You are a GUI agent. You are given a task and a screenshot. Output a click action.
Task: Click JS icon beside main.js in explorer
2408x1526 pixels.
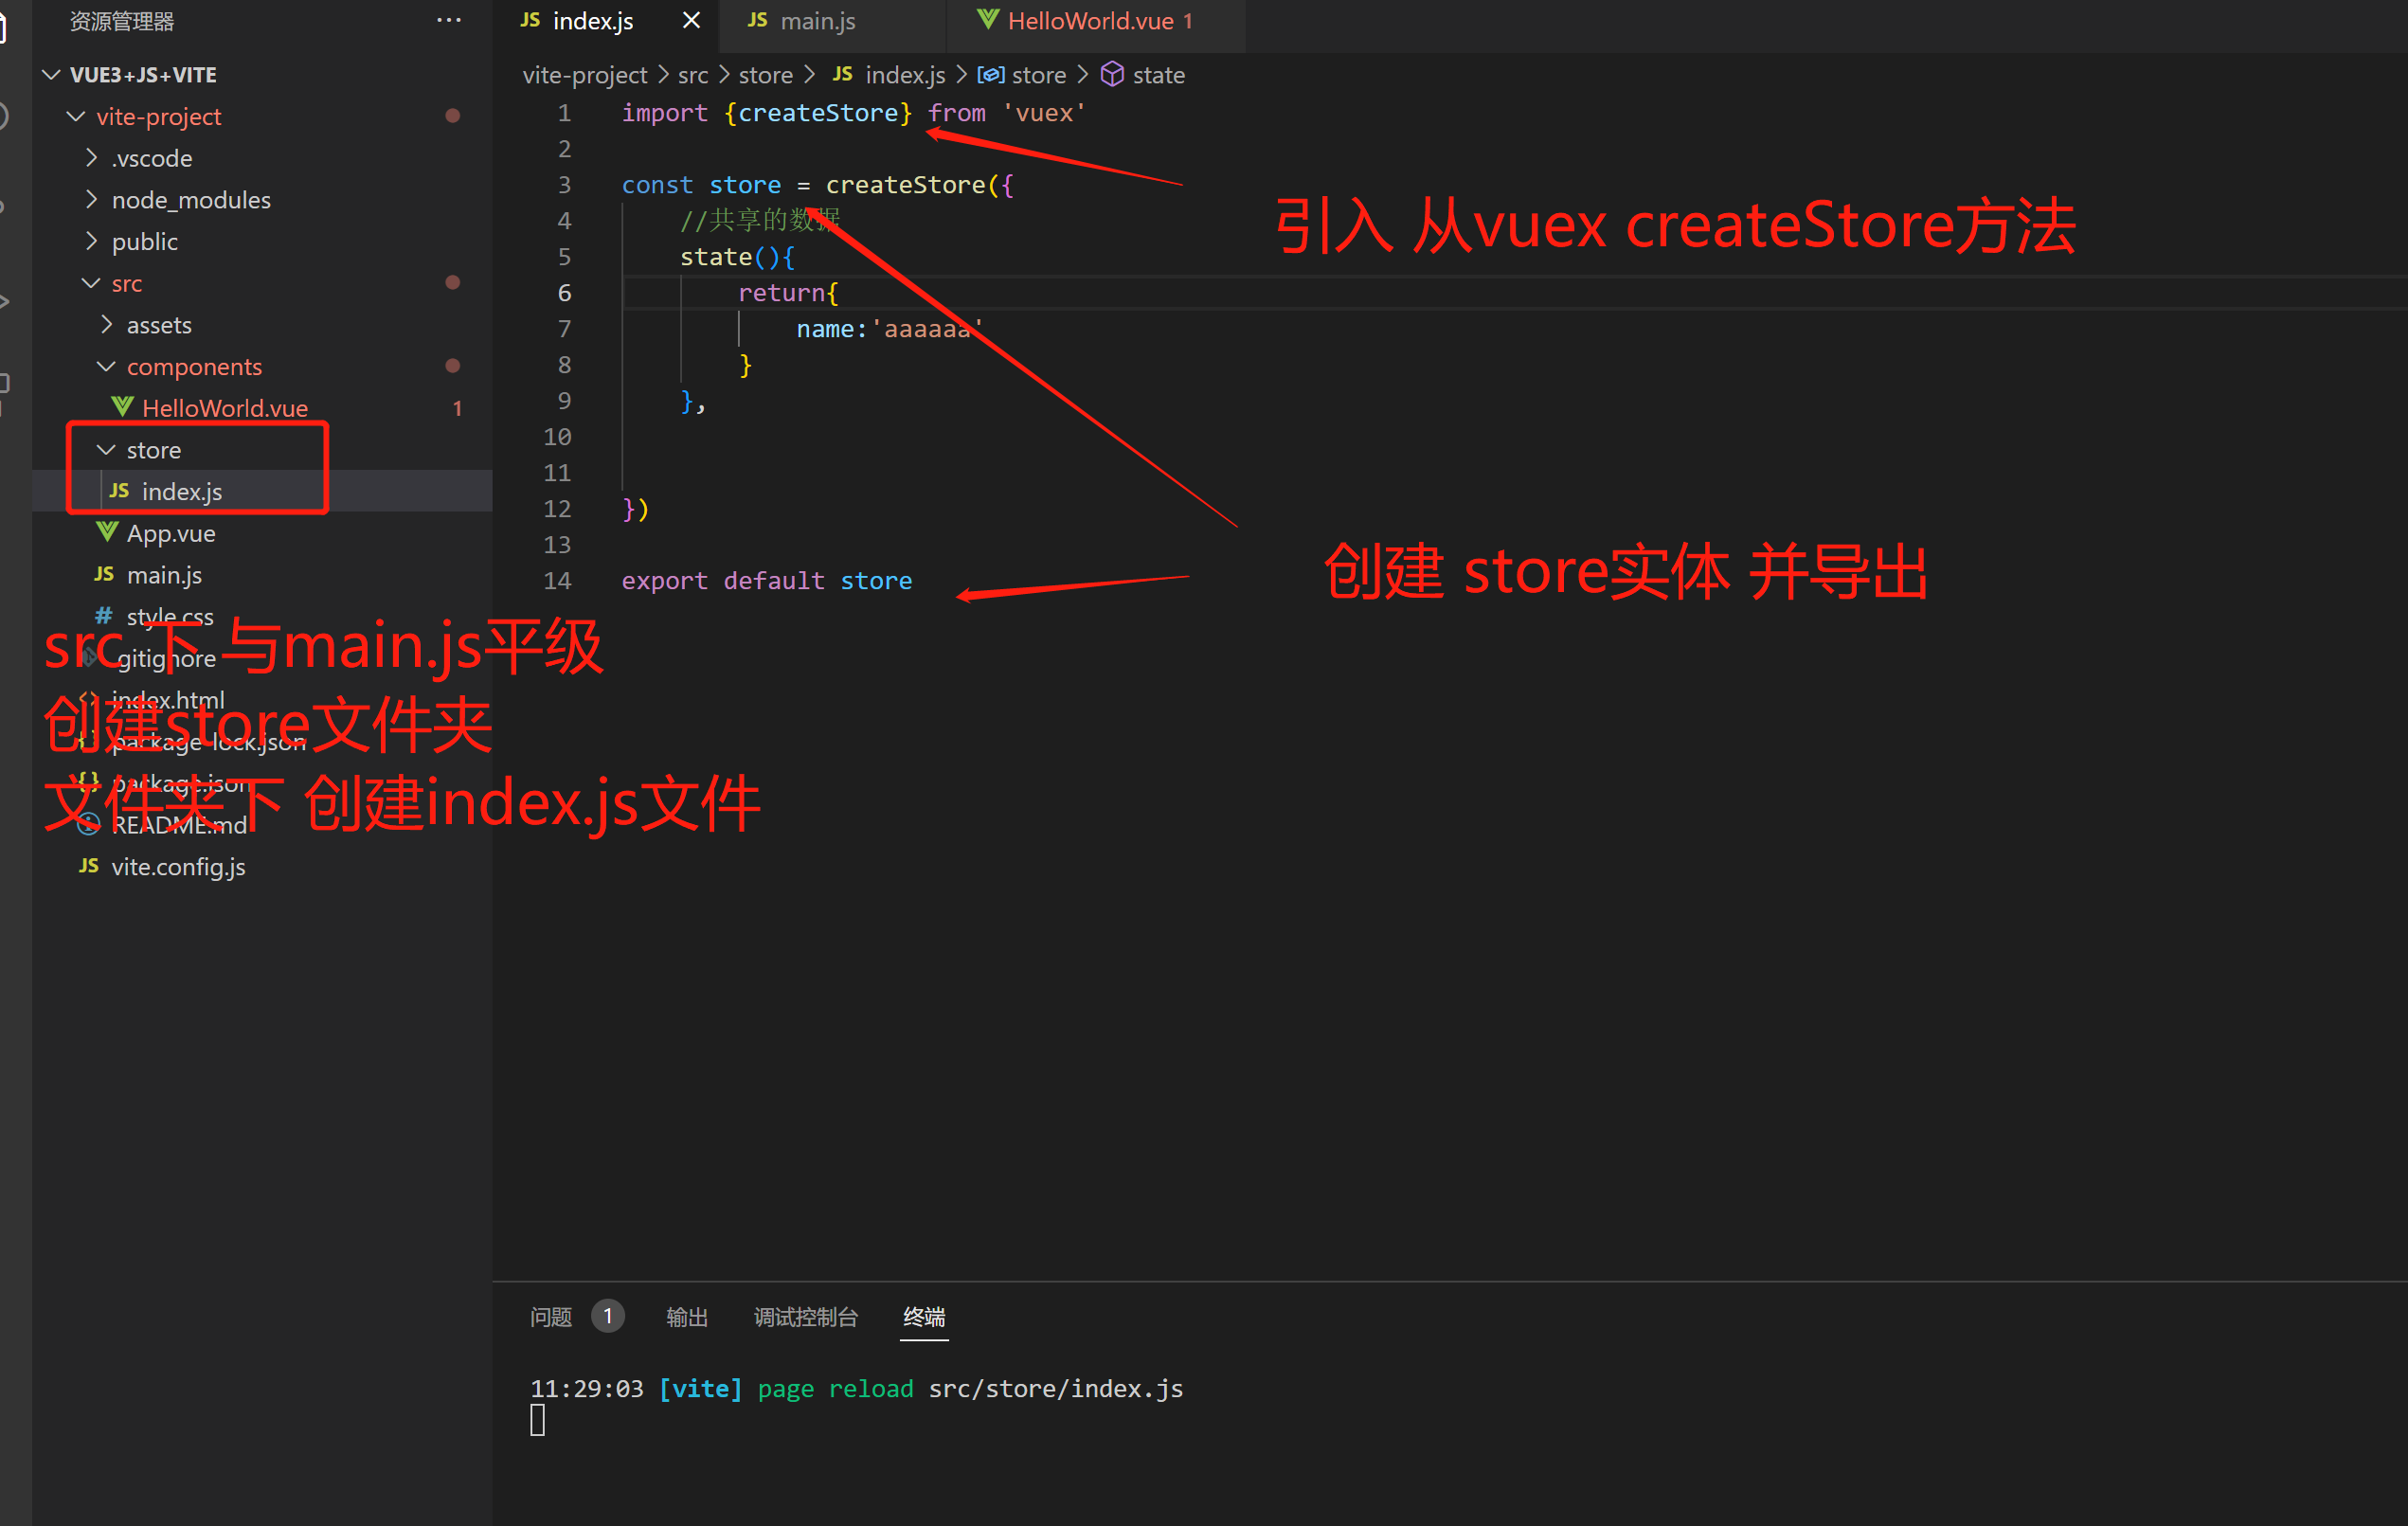(104, 574)
